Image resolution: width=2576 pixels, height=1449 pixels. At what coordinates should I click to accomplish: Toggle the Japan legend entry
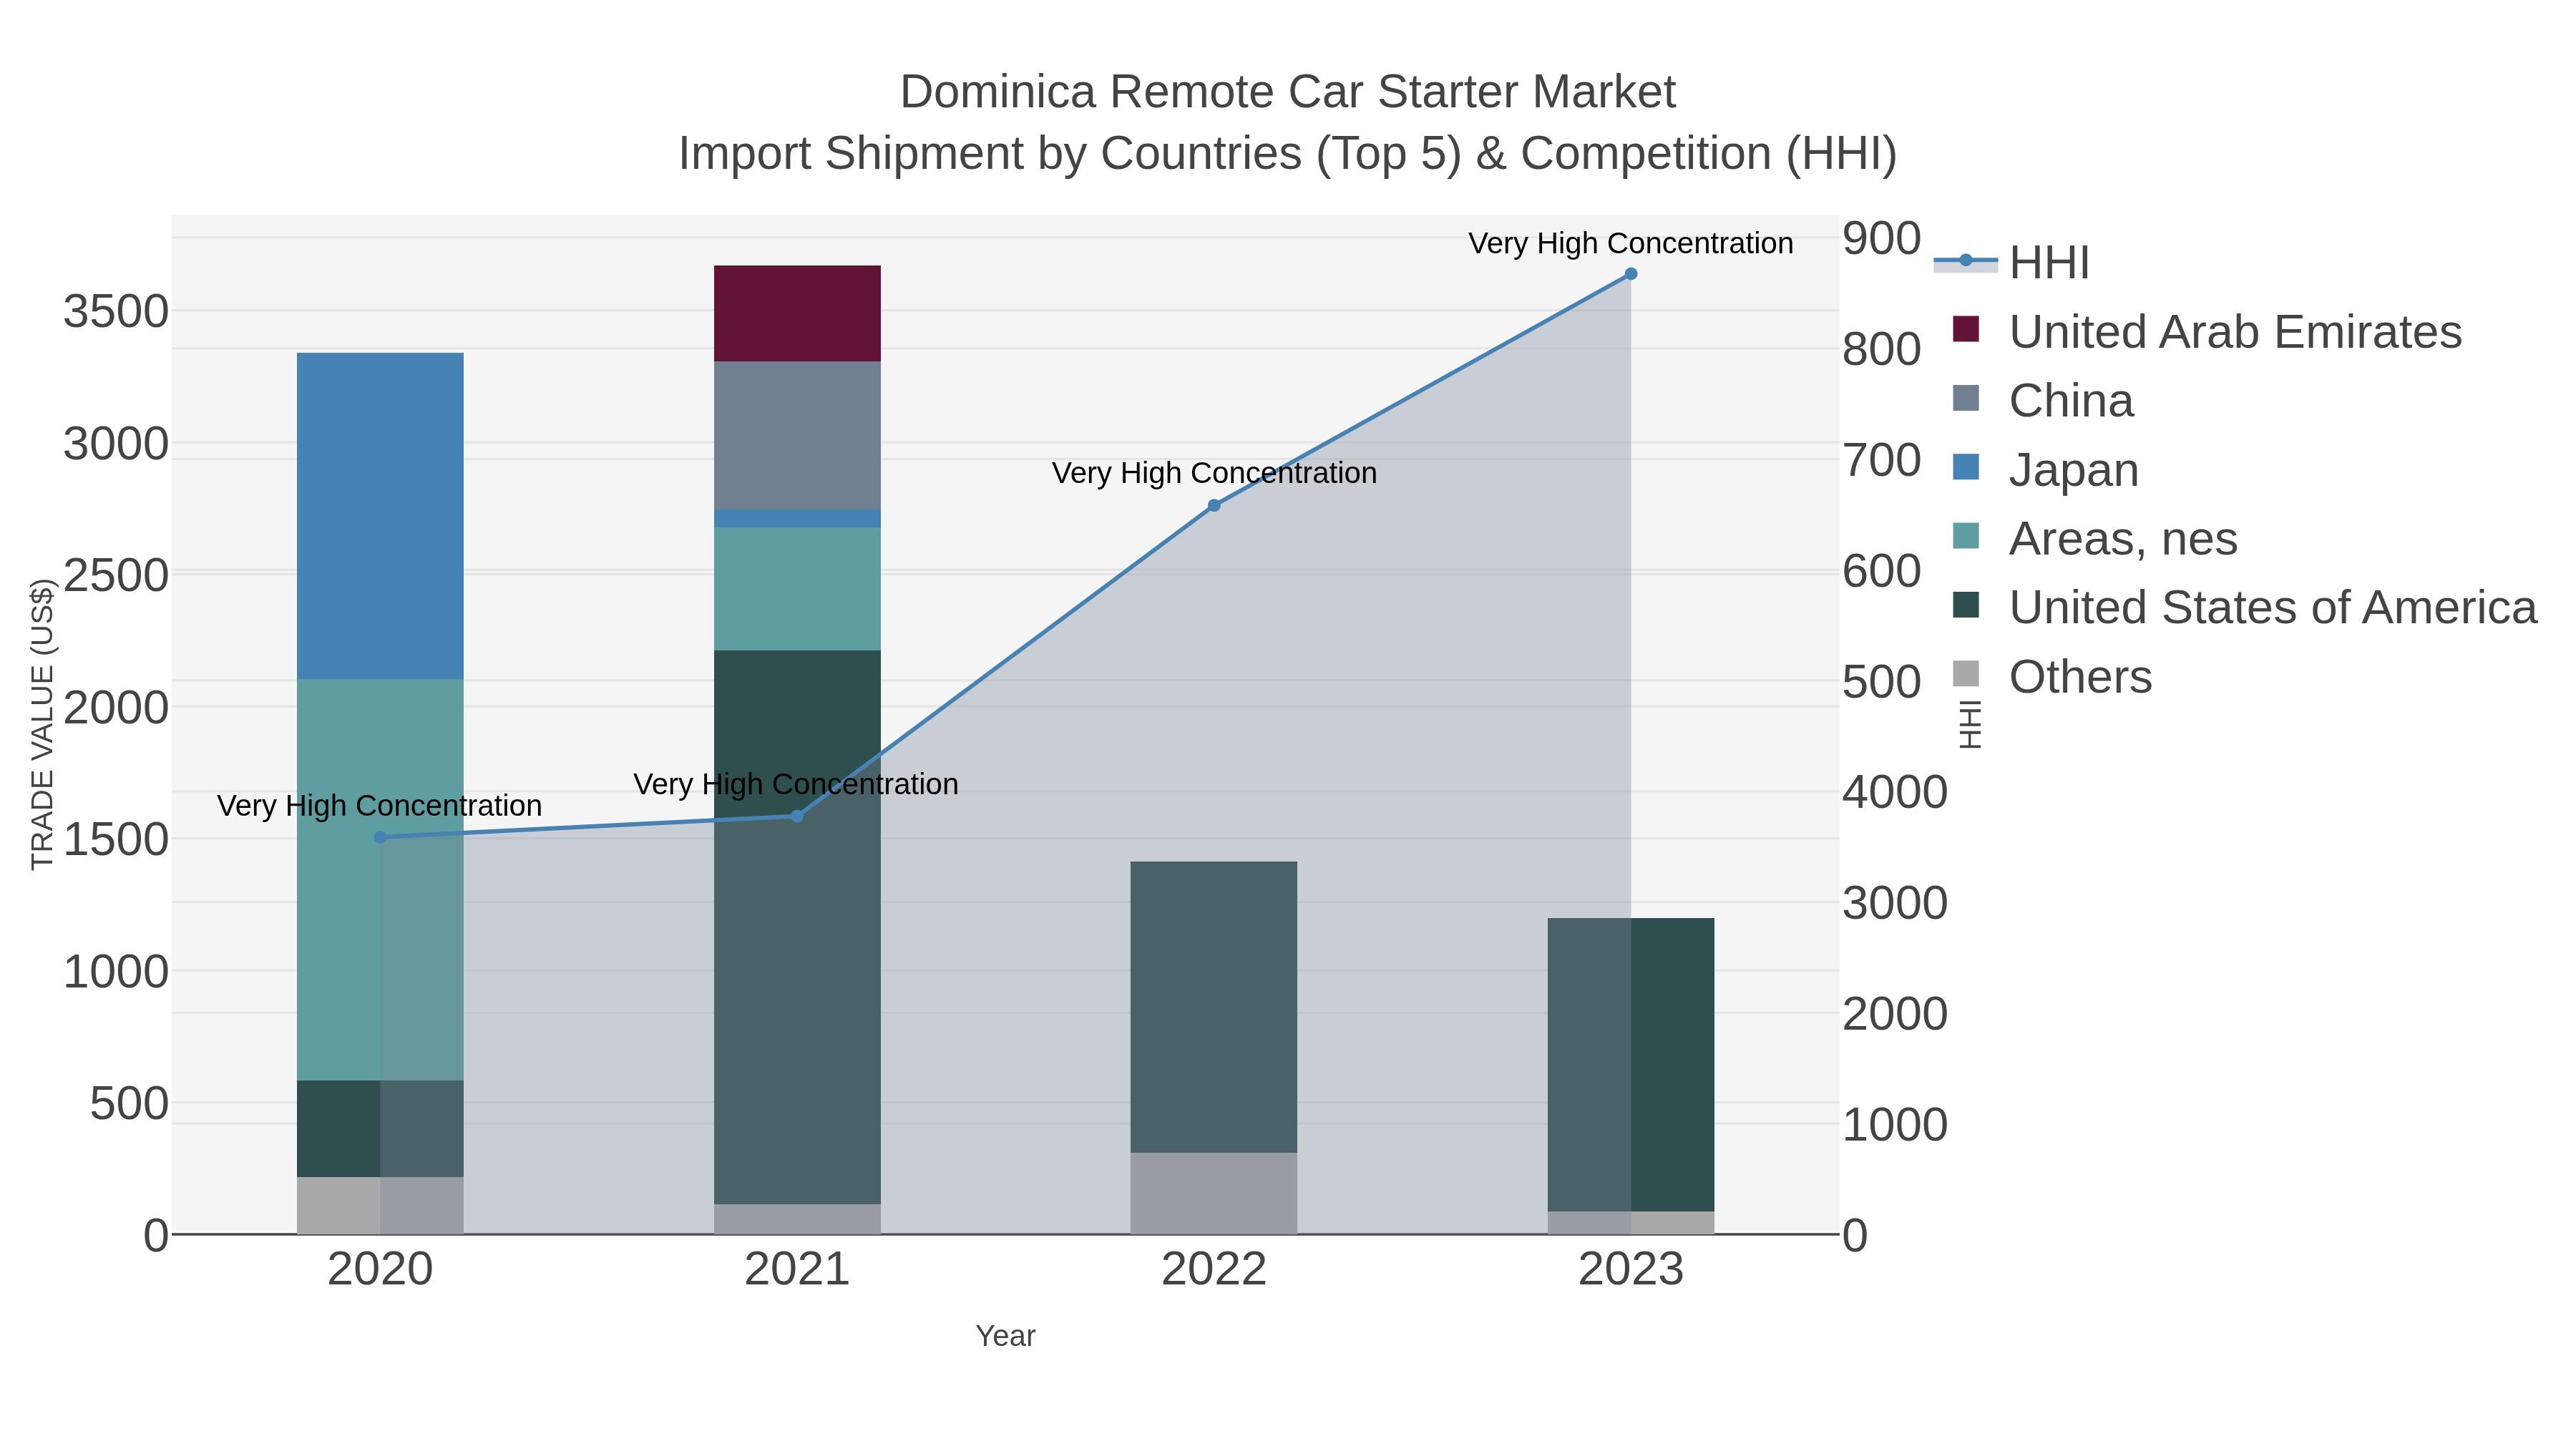click(x=2045, y=470)
